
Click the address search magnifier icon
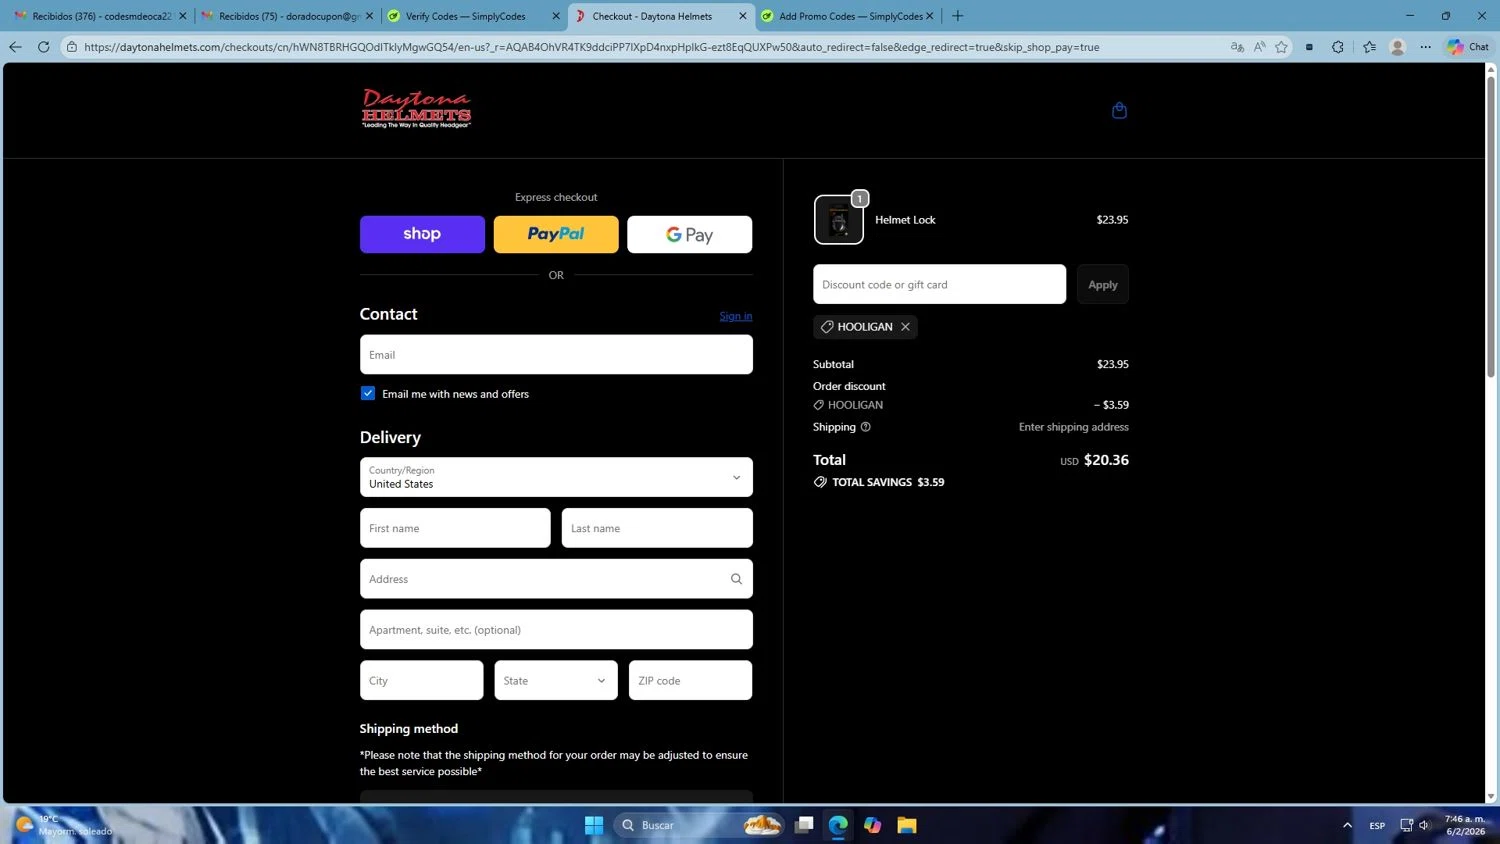pyautogui.click(x=736, y=579)
